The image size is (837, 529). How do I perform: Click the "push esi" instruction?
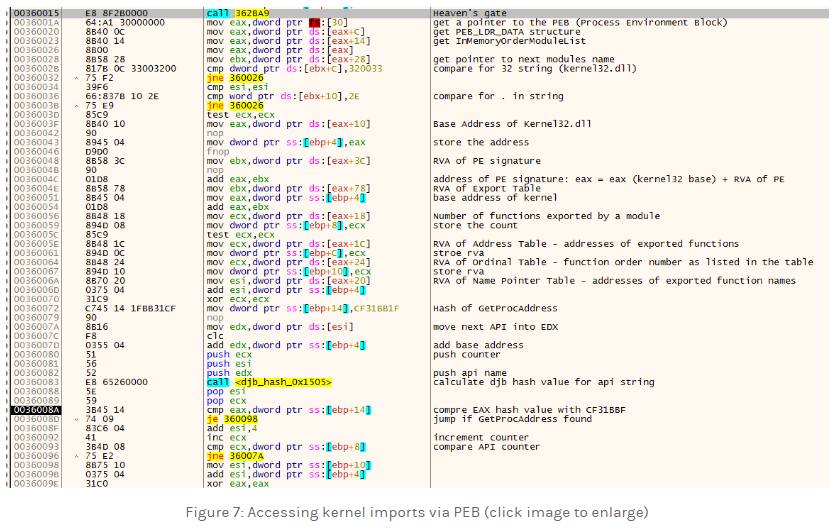pyautogui.click(x=229, y=364)
